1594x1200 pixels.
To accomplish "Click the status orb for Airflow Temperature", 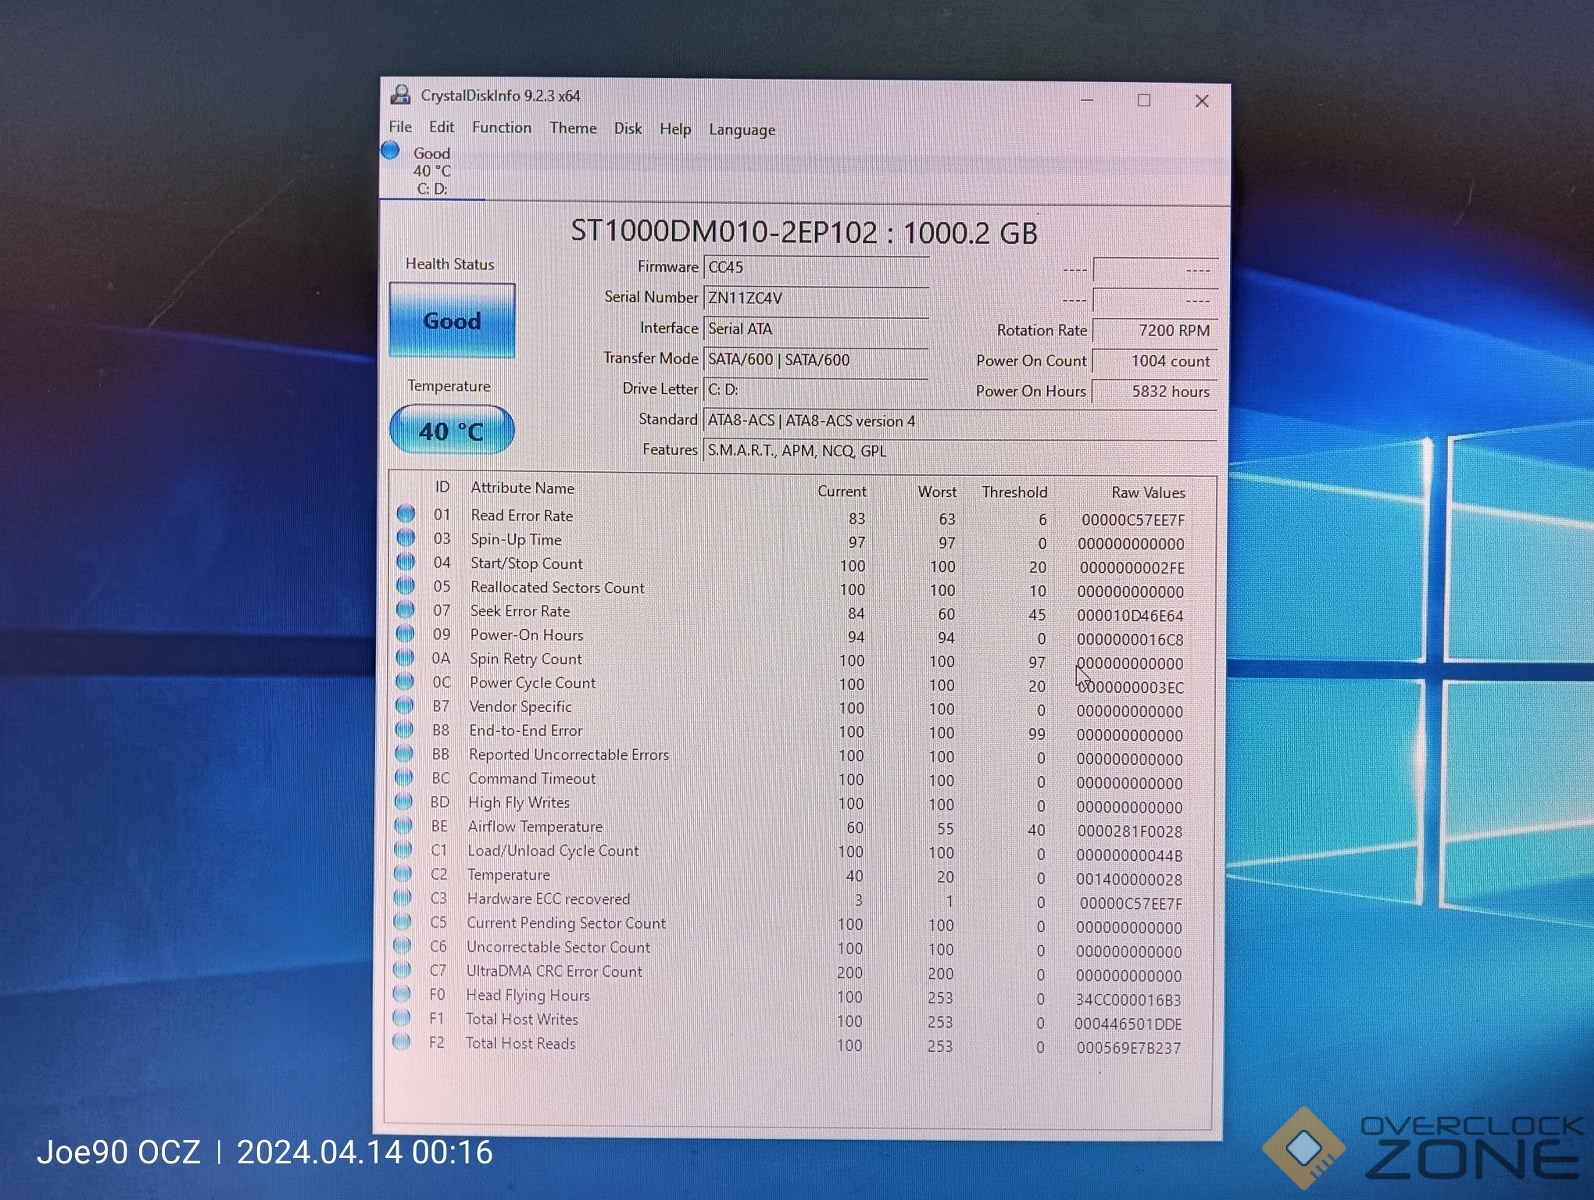I will [x=404, y=826].
